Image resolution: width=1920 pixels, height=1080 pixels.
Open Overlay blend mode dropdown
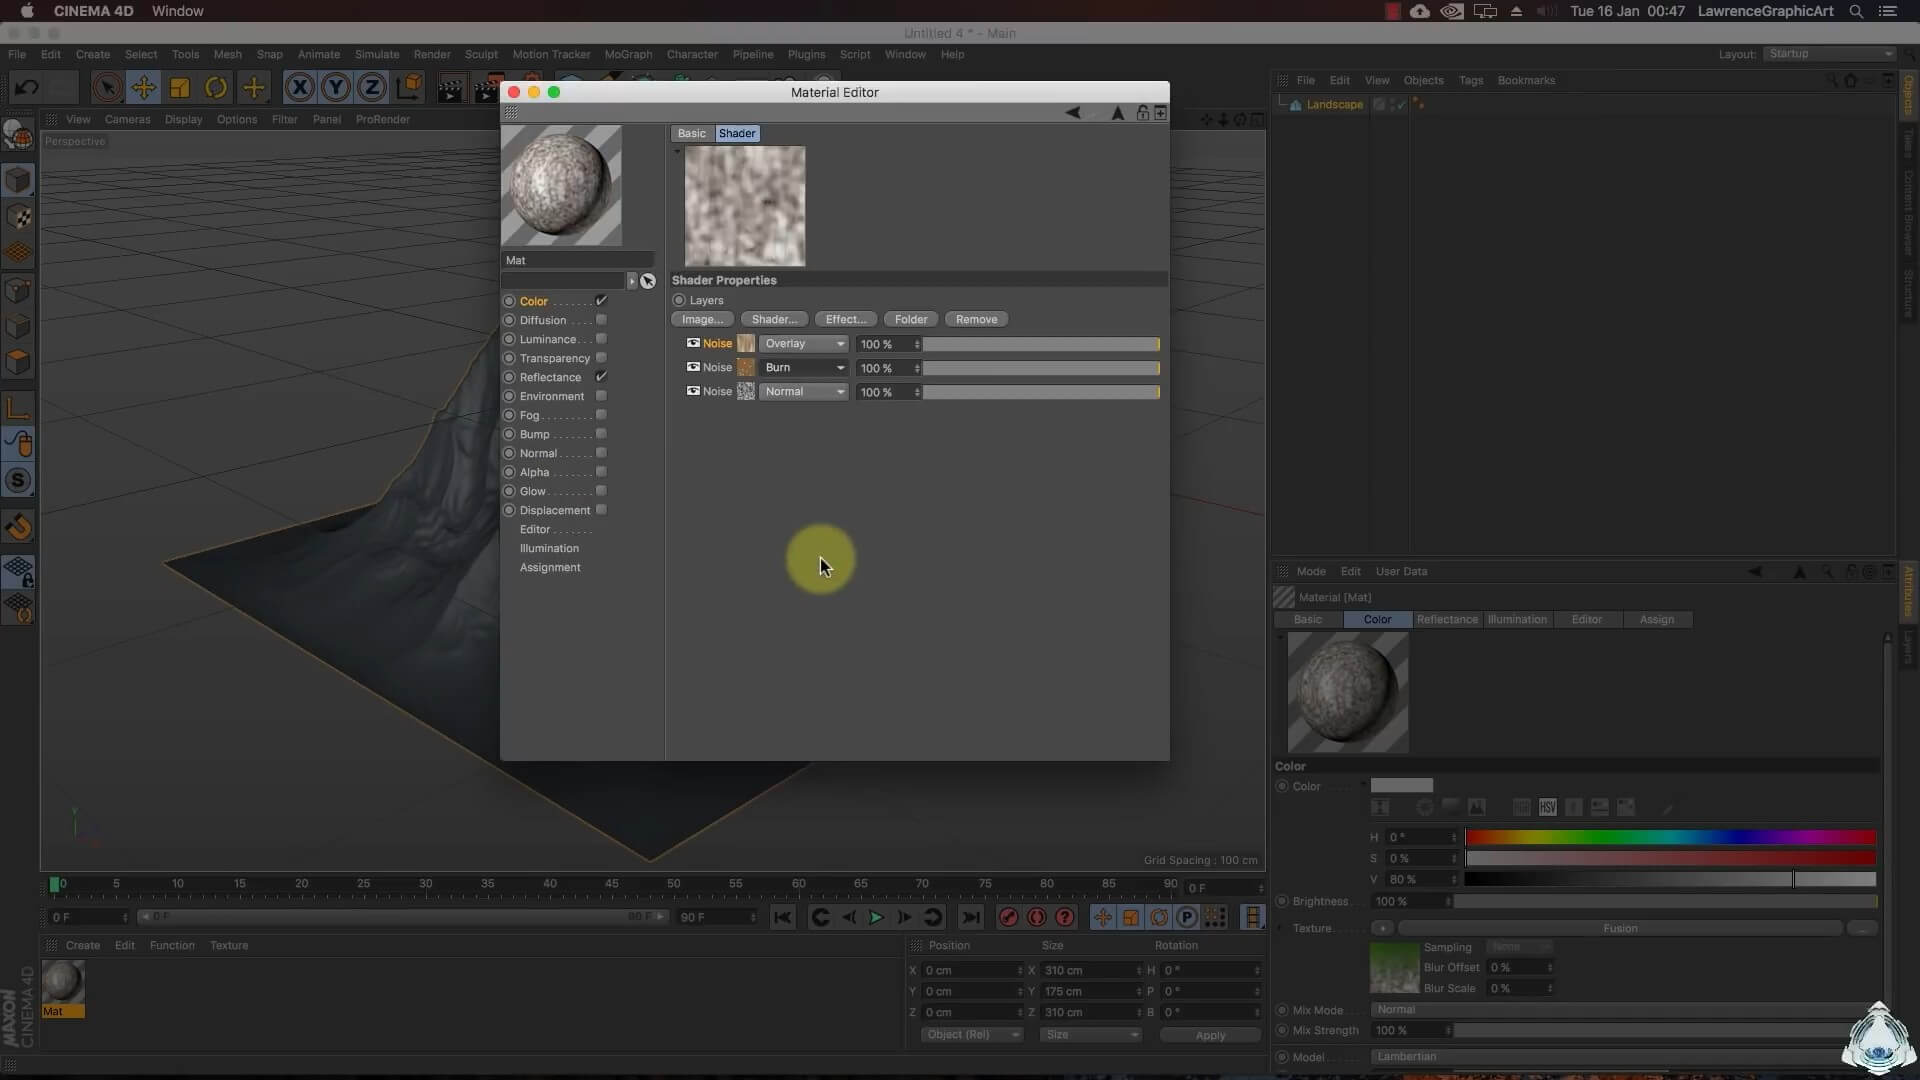pos(804,344)
